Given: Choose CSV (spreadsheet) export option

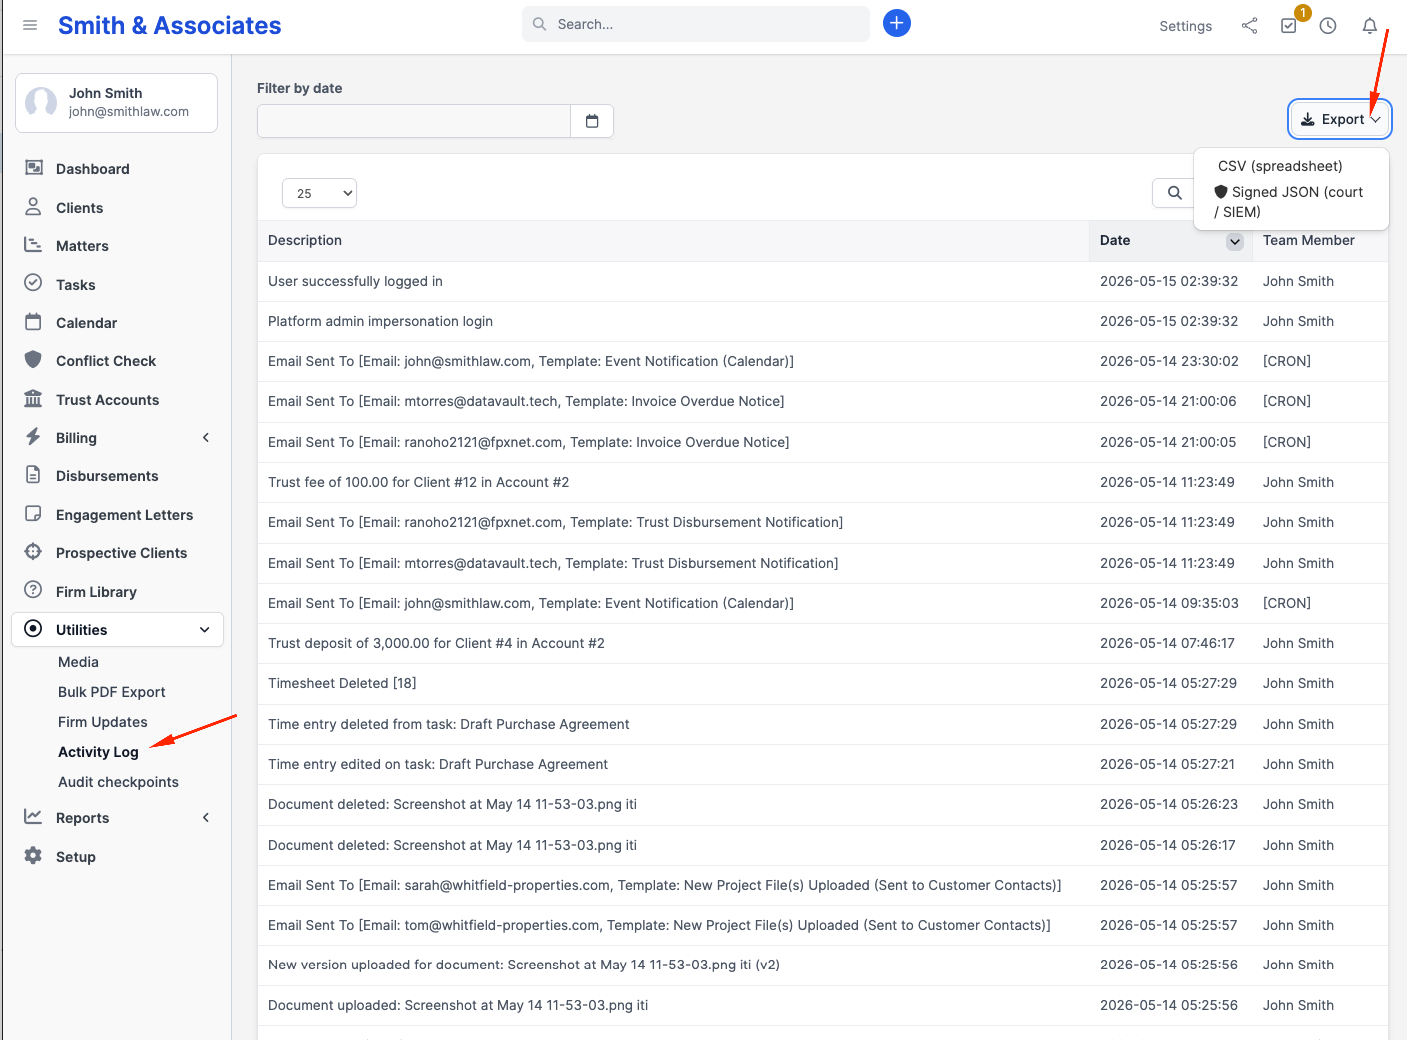Looking at the screenshot, I should coord(1280,166).
